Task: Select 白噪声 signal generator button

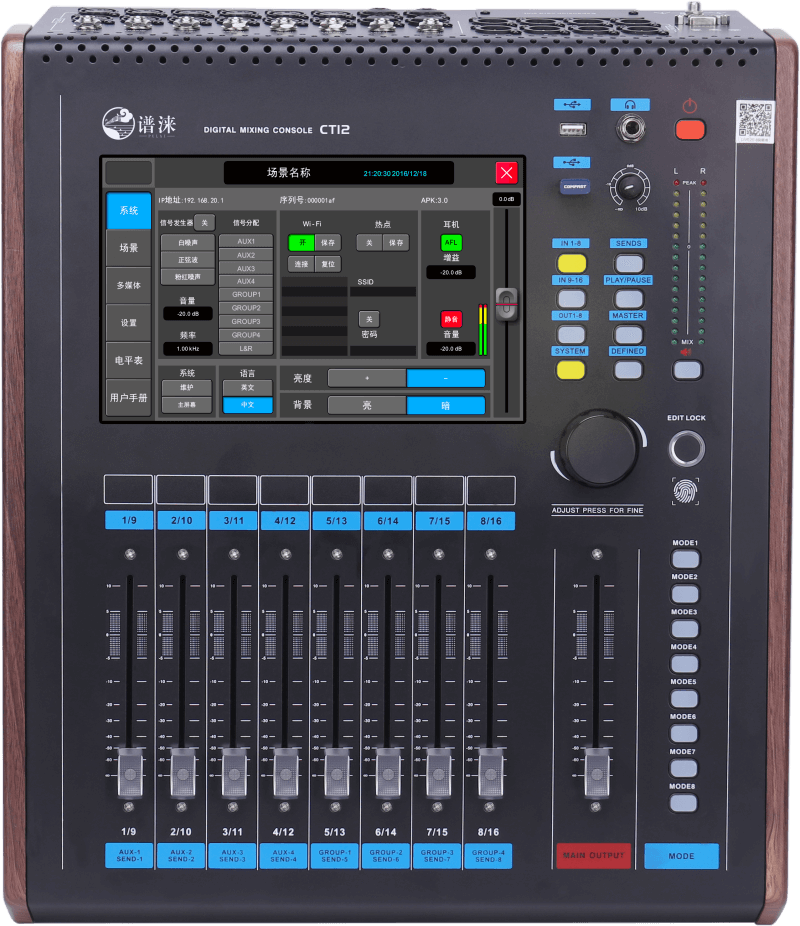Action: pos(188,242)
